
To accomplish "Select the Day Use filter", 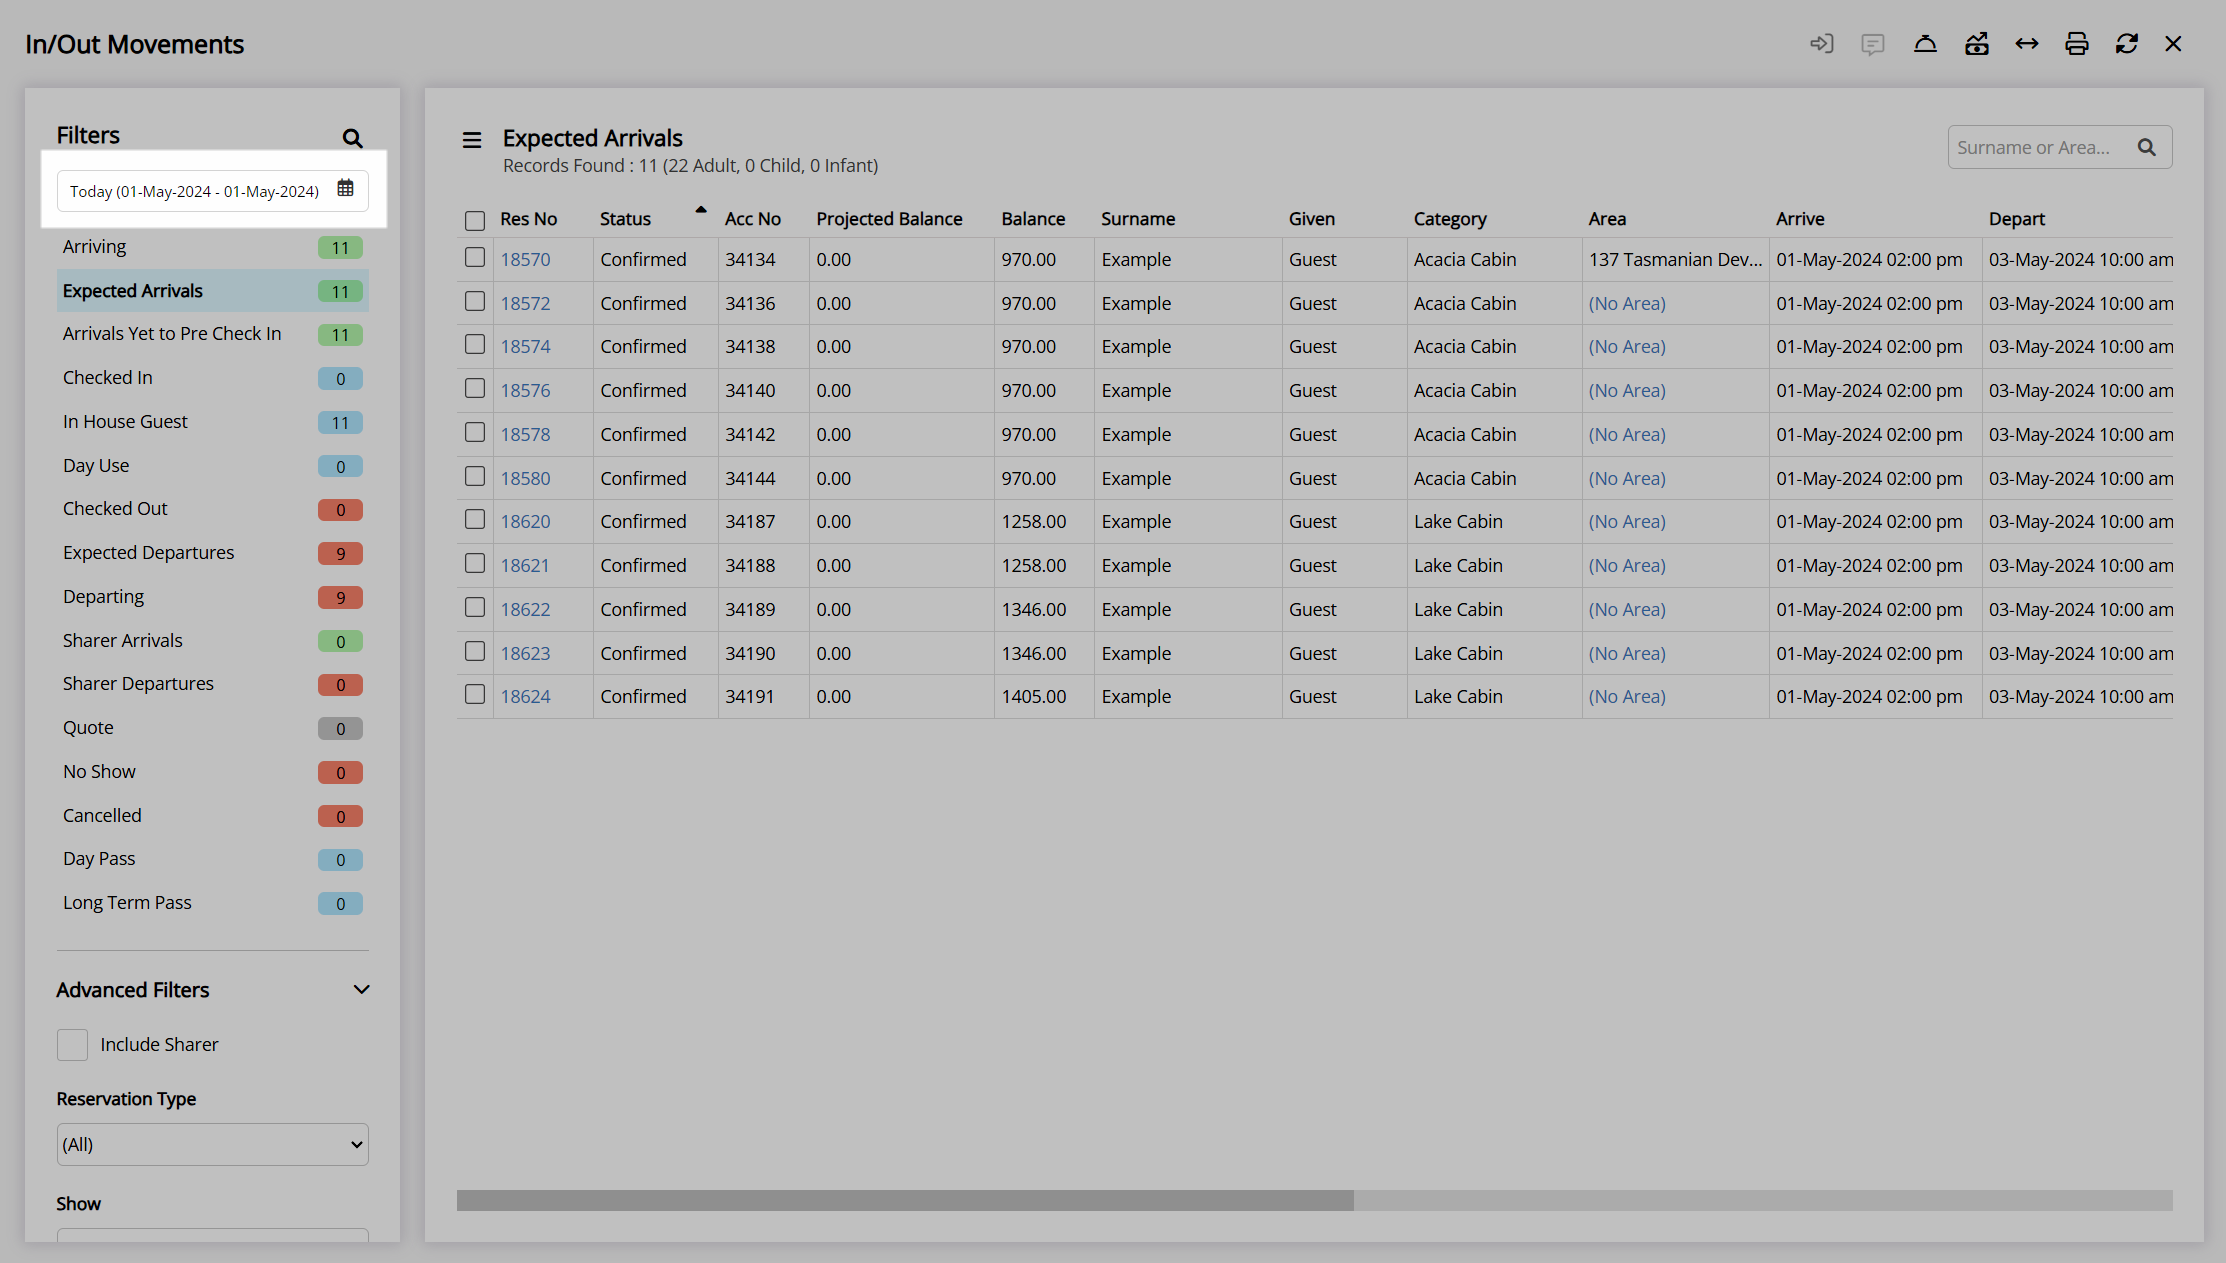I will coord(212,466).
